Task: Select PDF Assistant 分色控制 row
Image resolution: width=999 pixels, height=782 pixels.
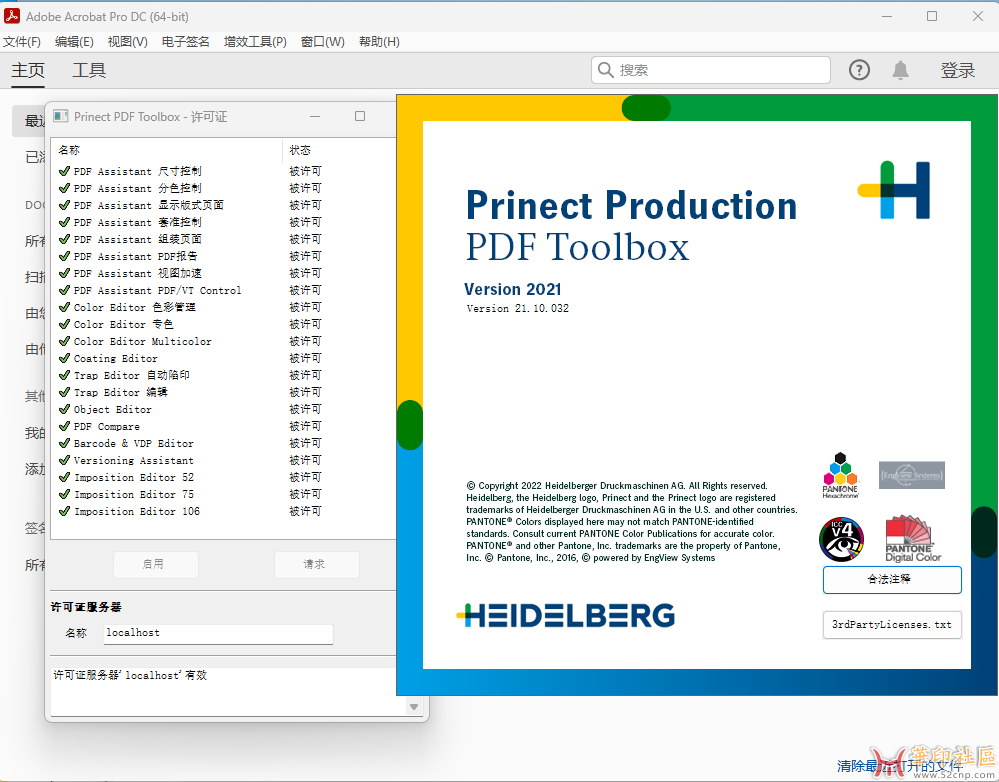Action: pos(224,188)
